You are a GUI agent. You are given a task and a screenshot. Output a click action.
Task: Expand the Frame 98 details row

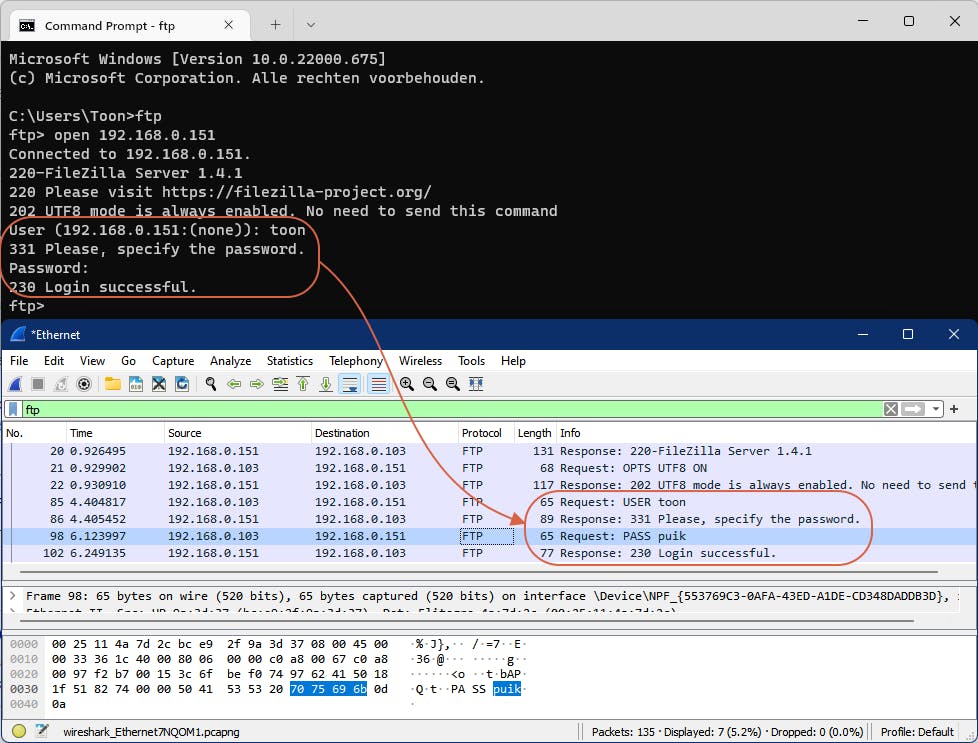(x=12, y=596)
